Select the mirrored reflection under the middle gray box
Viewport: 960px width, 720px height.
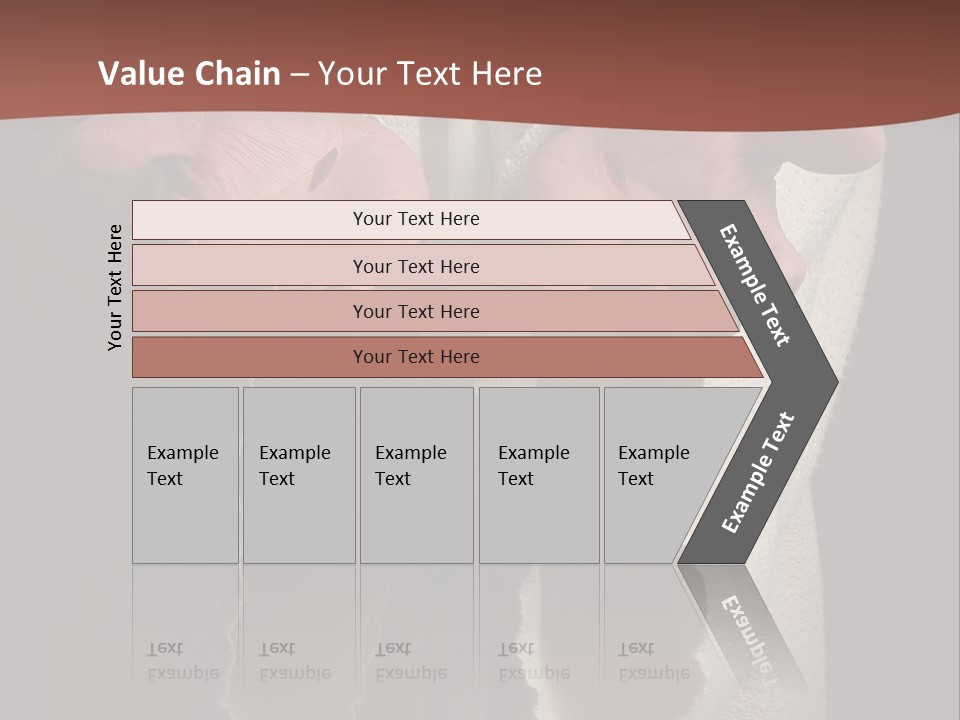tap(416, 640)
